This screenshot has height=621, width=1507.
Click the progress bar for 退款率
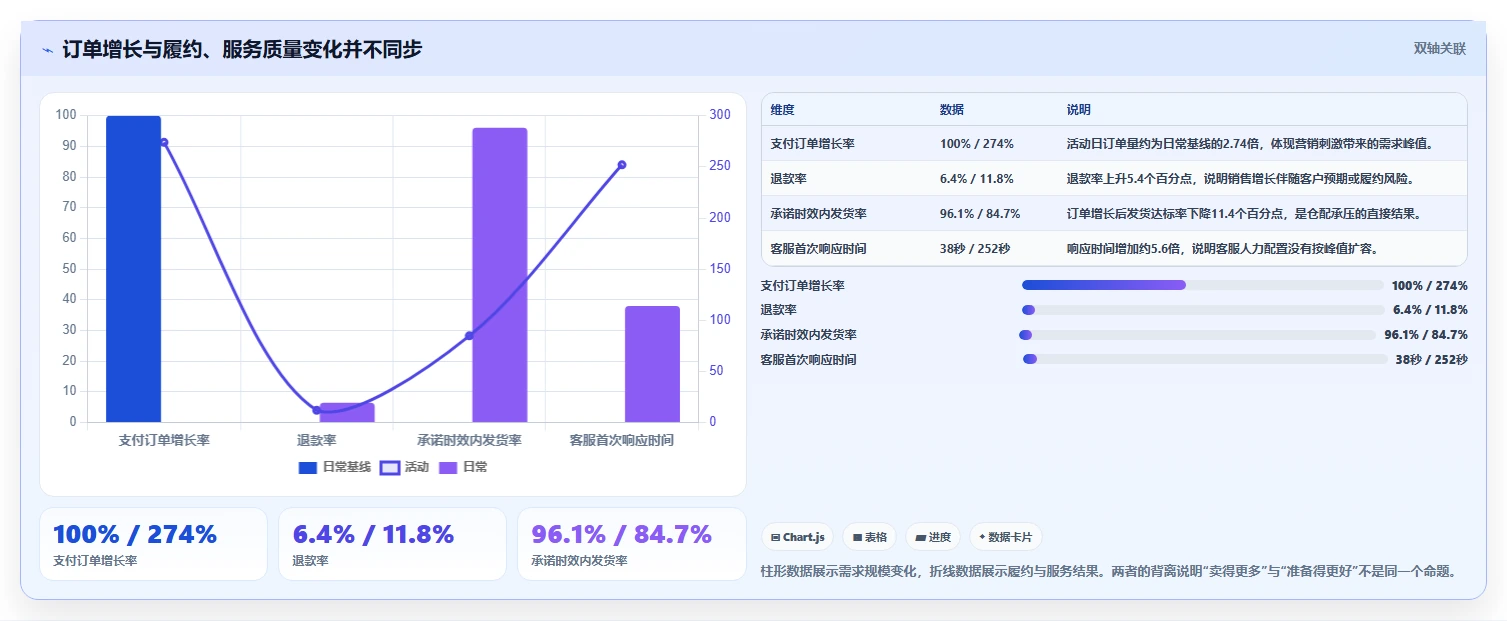click(x=1202, y=310)
